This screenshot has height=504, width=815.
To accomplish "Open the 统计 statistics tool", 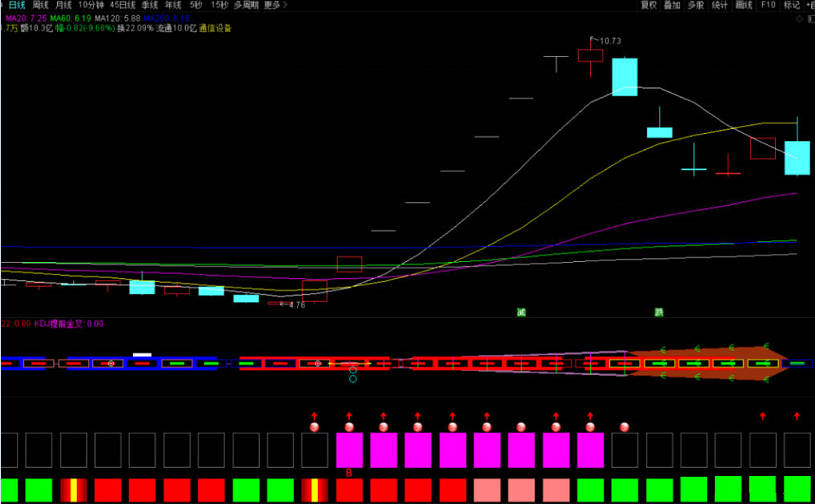I will pyautogui.click(x=720, y=5).
